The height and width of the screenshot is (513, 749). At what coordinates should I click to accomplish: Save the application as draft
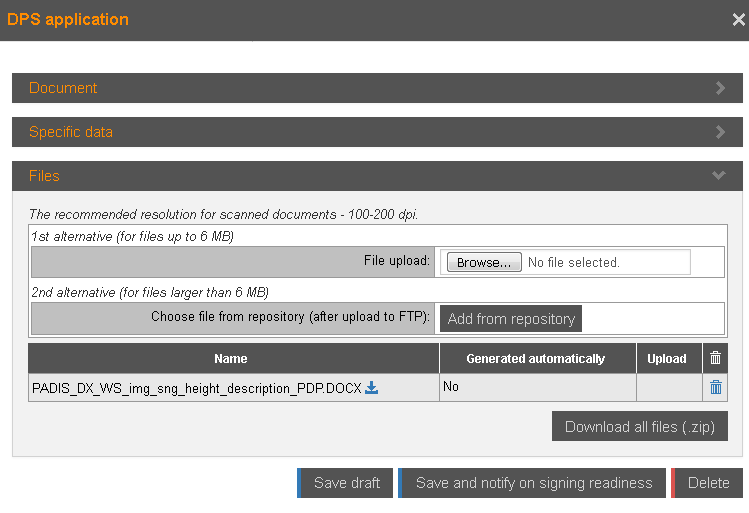click(x=347, y=483)
